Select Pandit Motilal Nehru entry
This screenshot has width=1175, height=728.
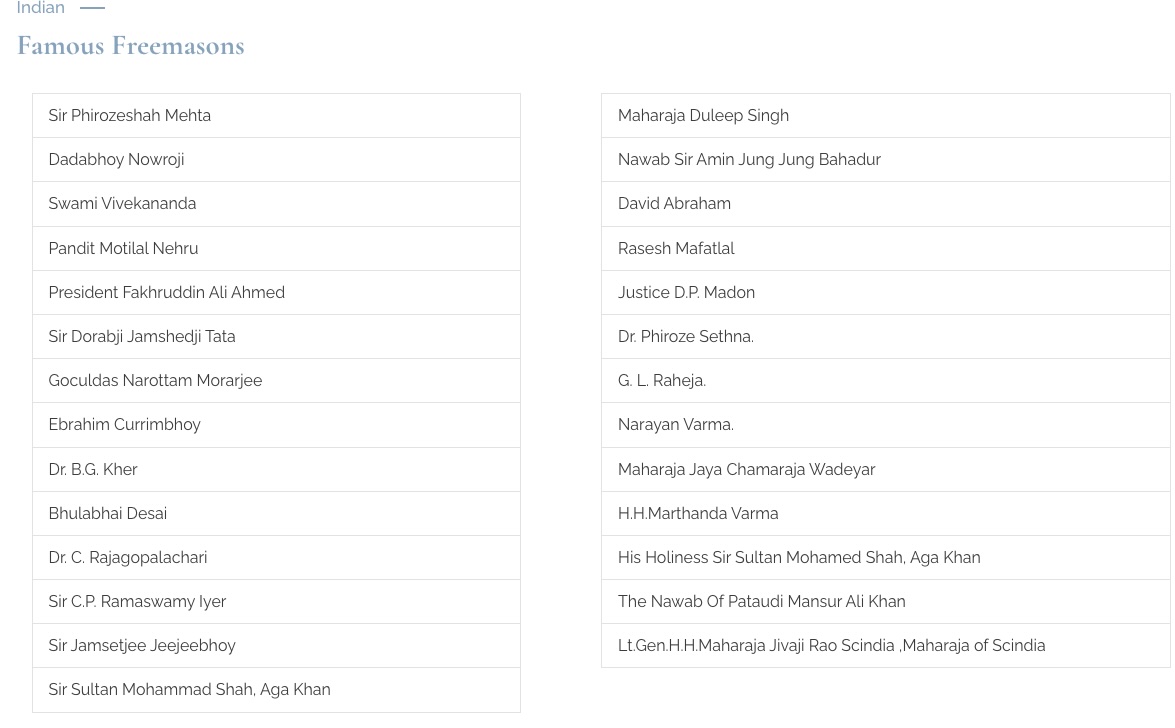click(123, 248)
